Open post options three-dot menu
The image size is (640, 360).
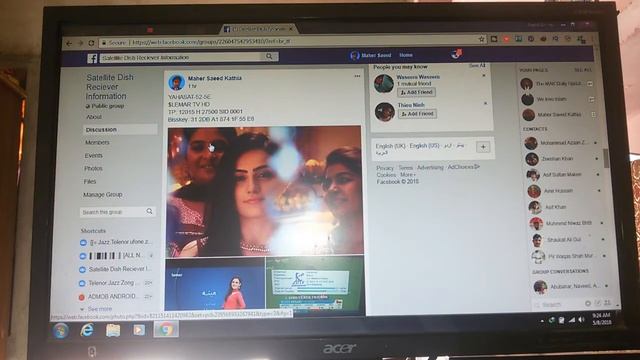(x=357, y=76)
